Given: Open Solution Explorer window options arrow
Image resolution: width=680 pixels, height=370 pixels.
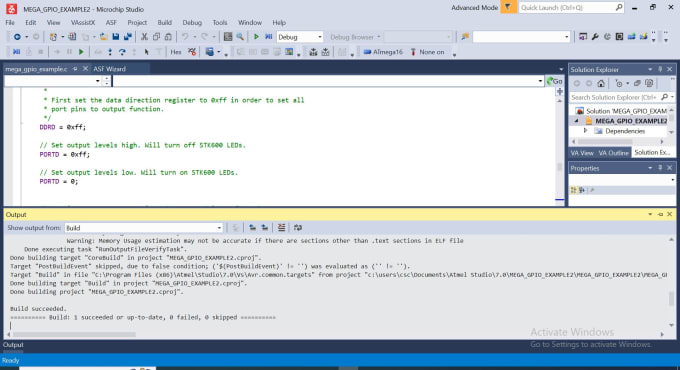Looking at the screenshot, I should (x=650, y=69).
